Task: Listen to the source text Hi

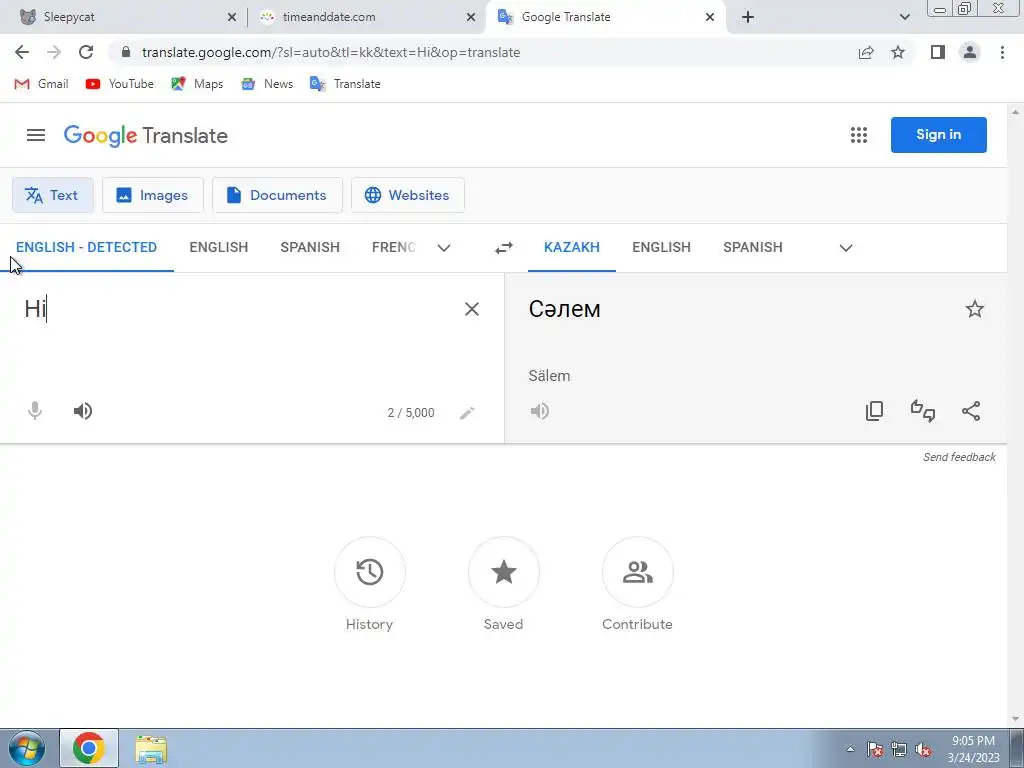Action: point(83,411)
